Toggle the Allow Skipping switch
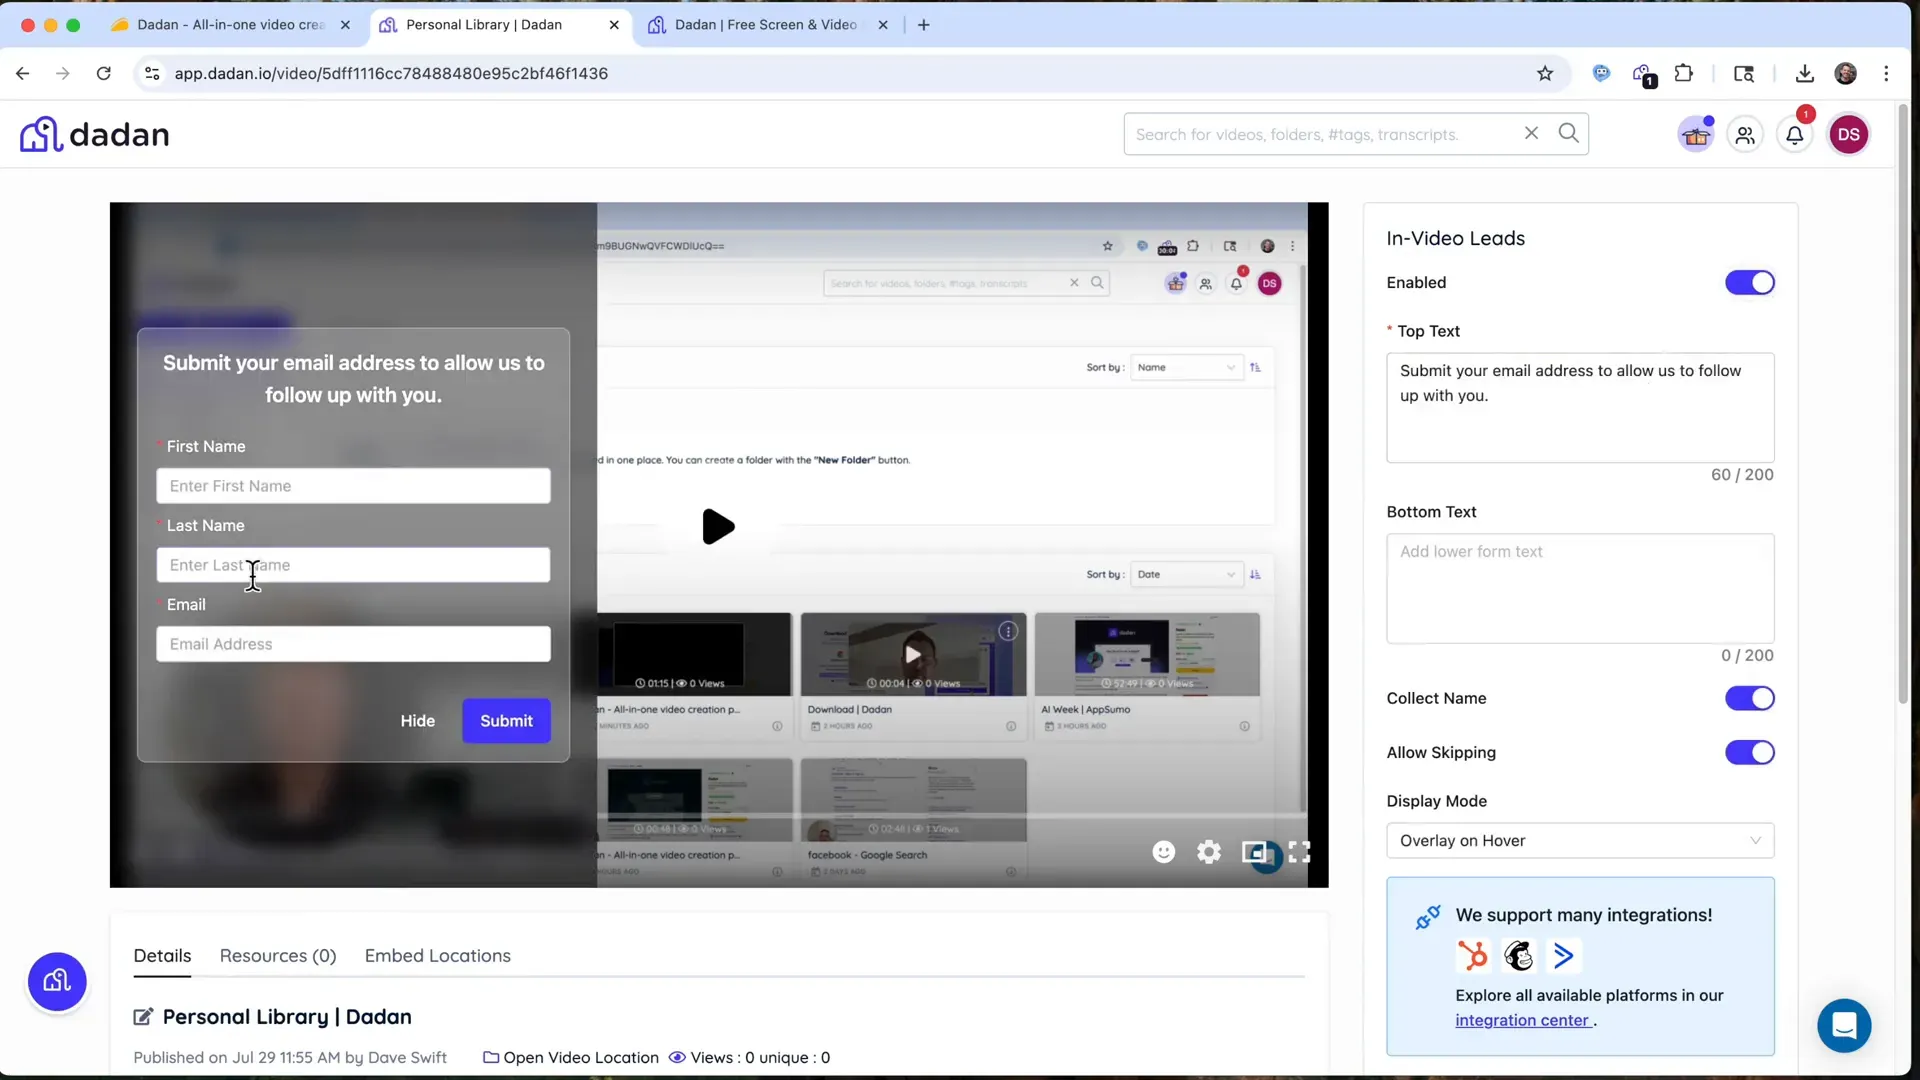 point(1749,752)
